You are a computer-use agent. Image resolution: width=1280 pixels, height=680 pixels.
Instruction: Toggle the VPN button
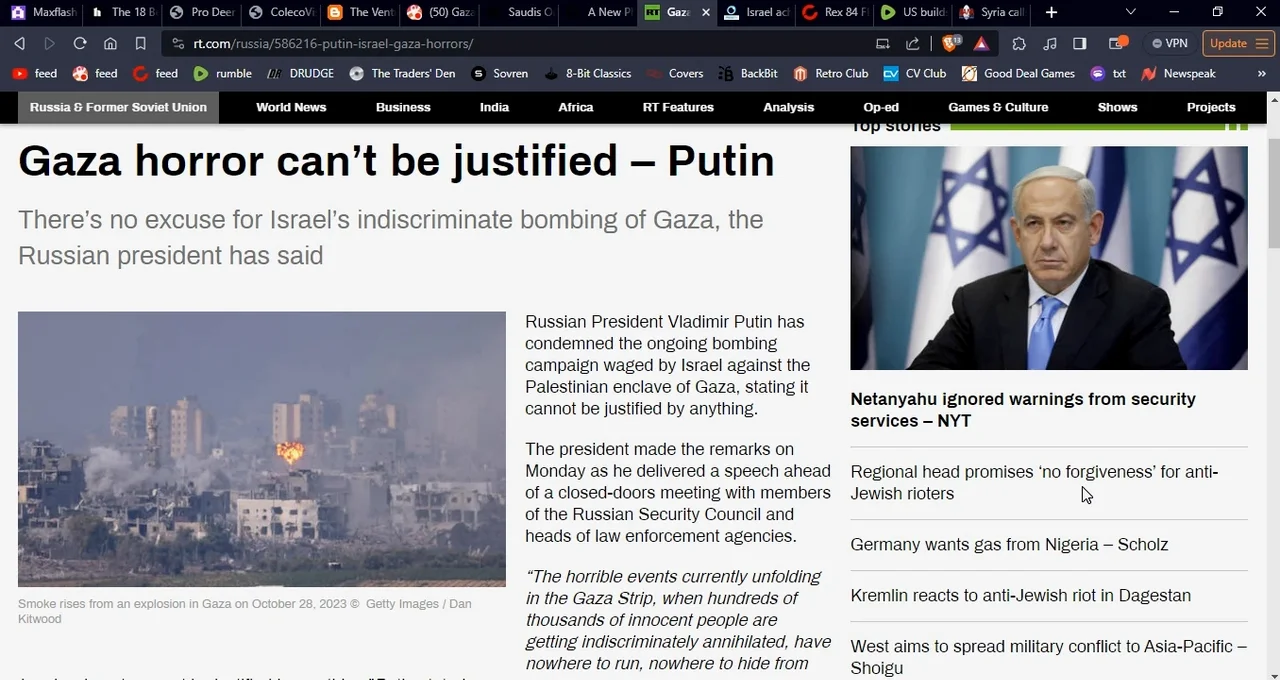pos(1169,43)
